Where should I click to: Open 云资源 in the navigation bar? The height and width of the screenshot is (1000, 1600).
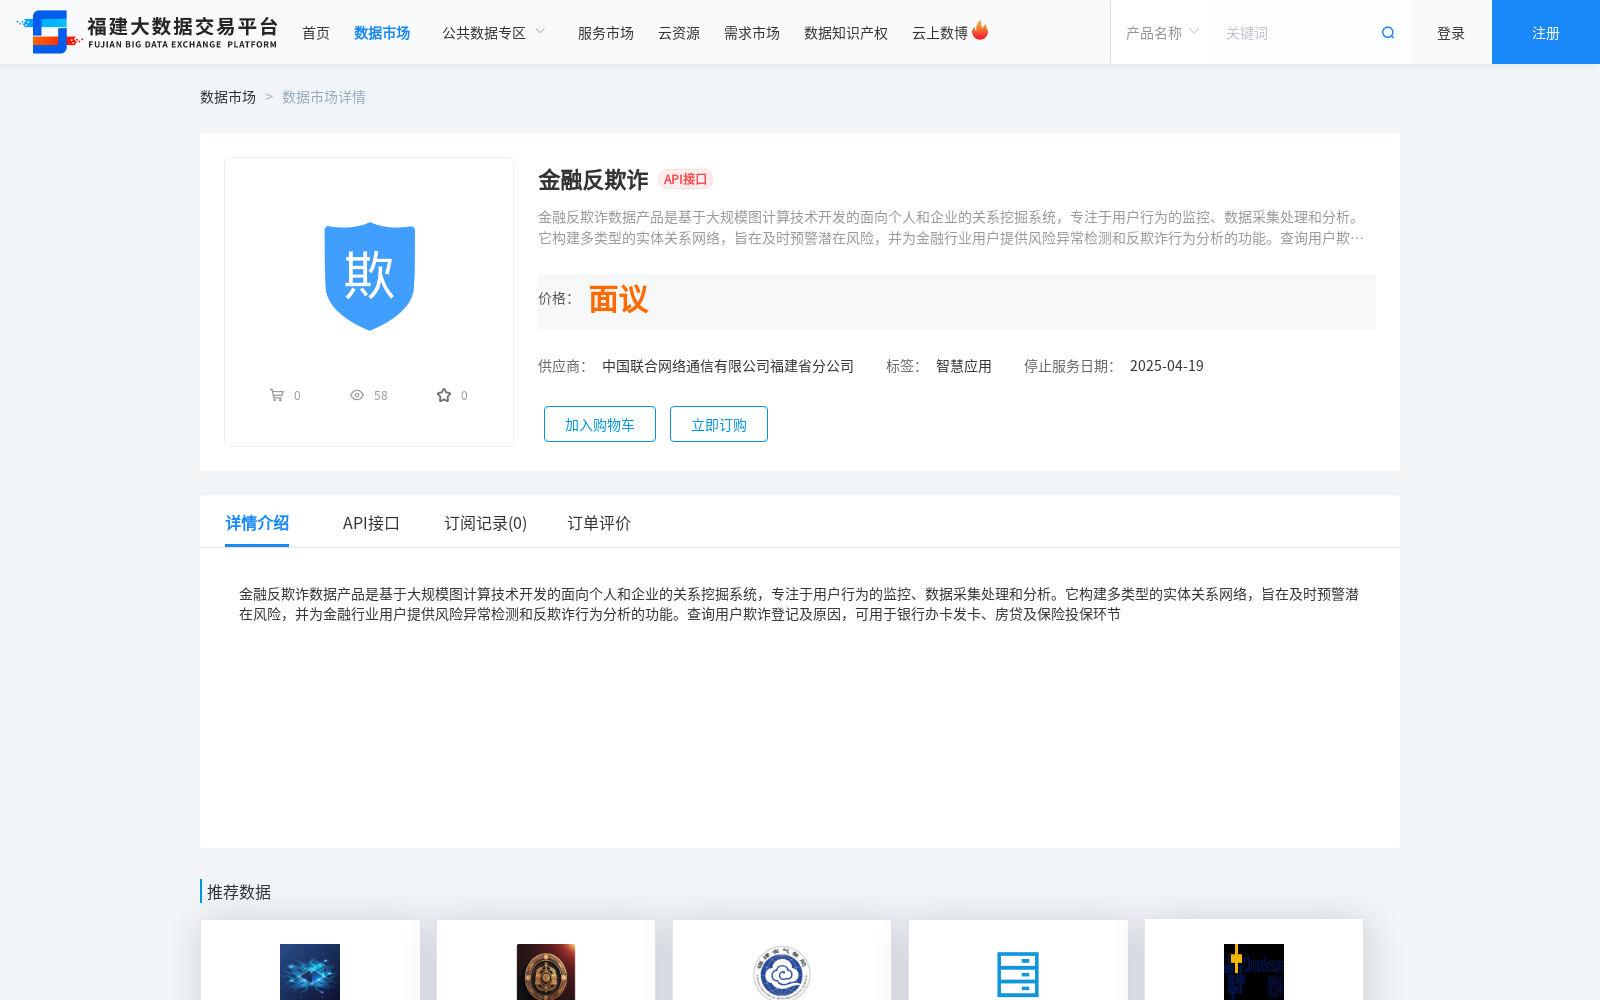click(679, 33)
